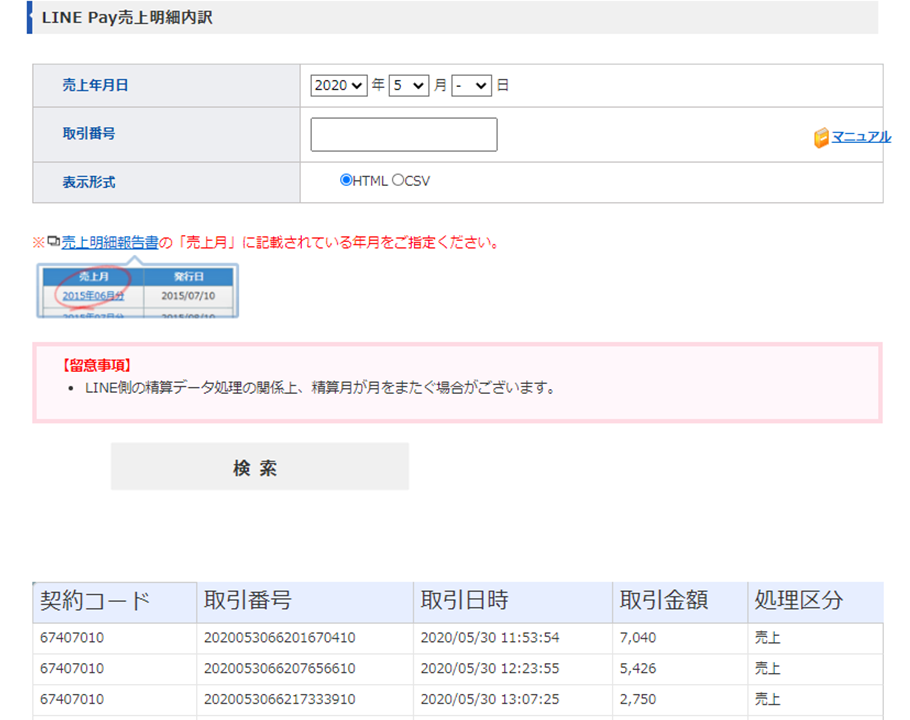Click the new-window icon before 売上明細報告書
The image size is (910, 720).
coord(53,241)
